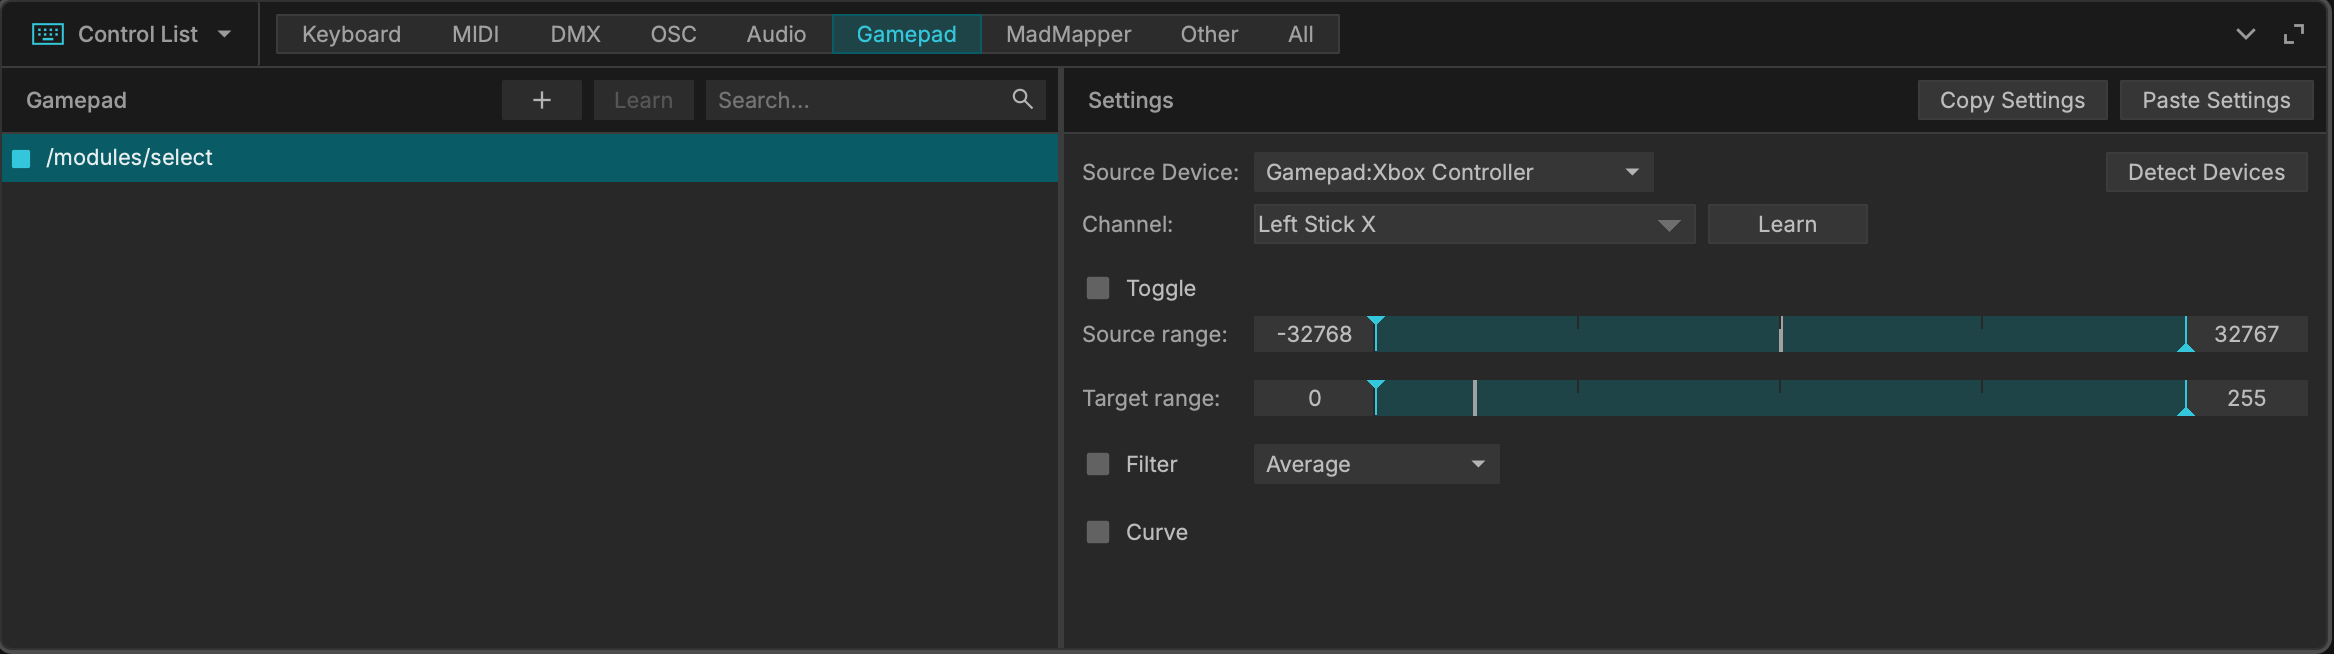
Task: Click the Control List keyboard icon
Action: pos(47,34)
